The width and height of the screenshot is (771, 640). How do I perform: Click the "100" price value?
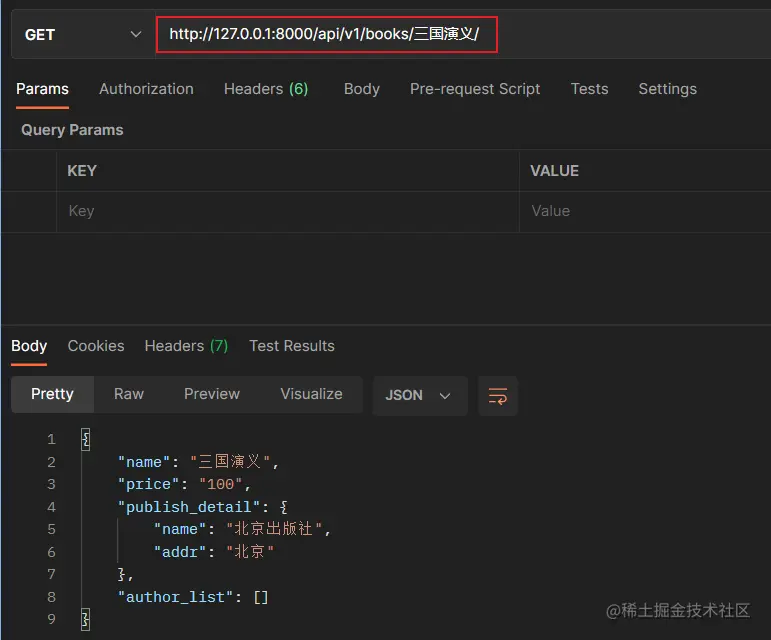221,484
